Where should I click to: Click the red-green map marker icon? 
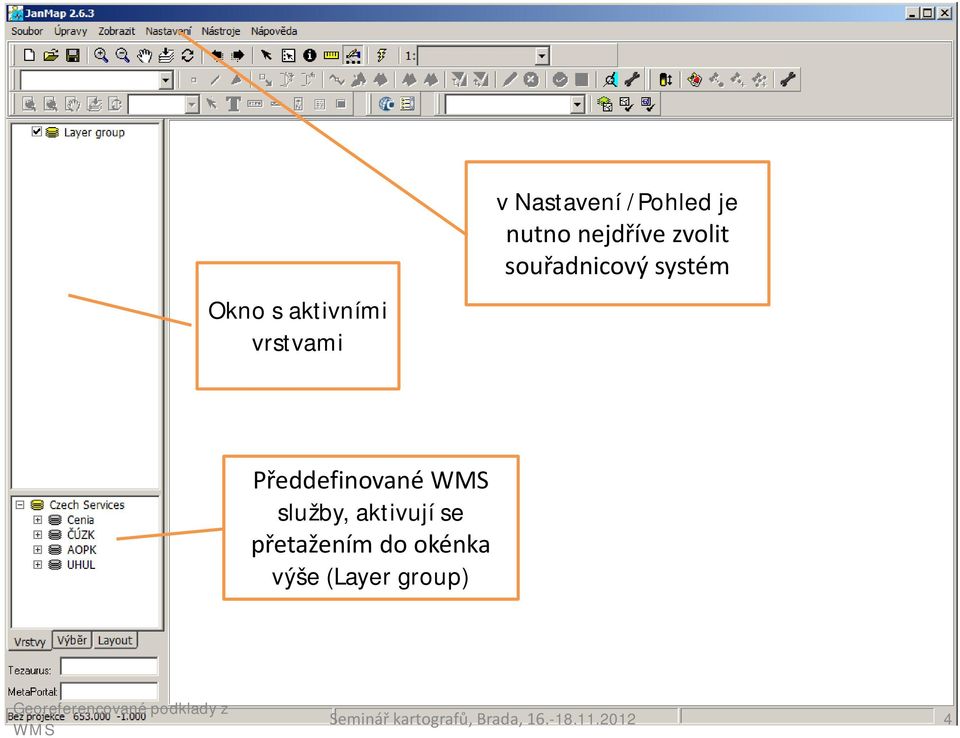694,80
